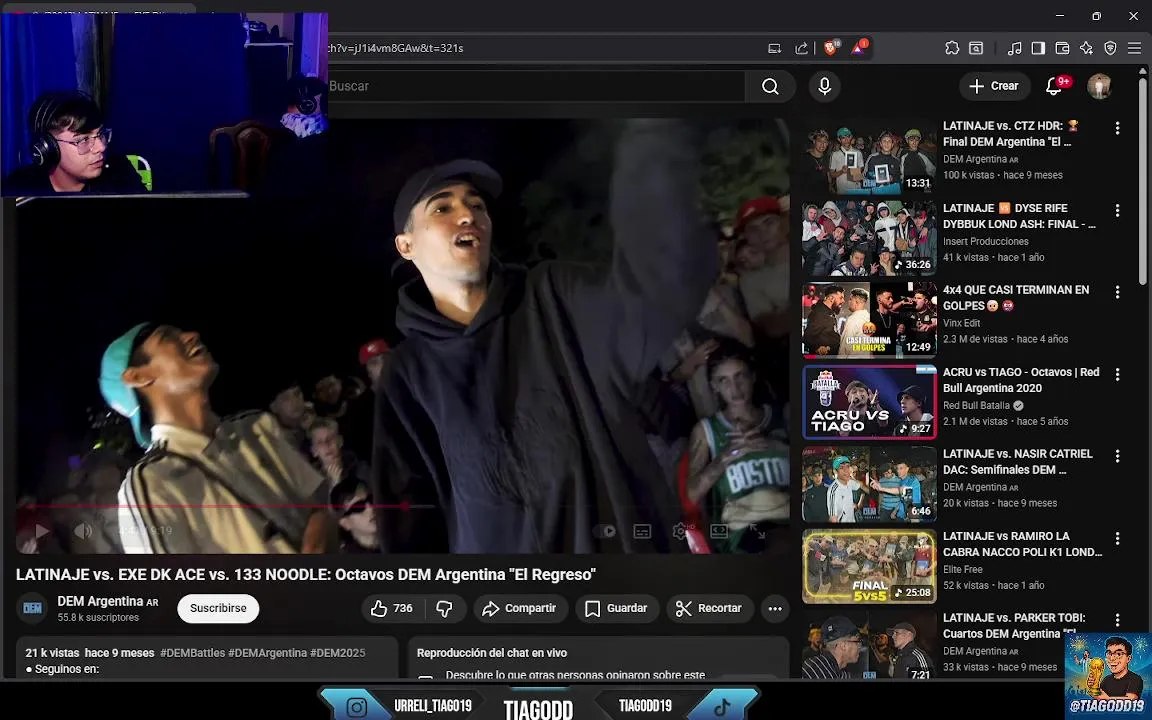Click the share page icon in address bar
This screenshot has width=1152, height=720.
point(802,48)
